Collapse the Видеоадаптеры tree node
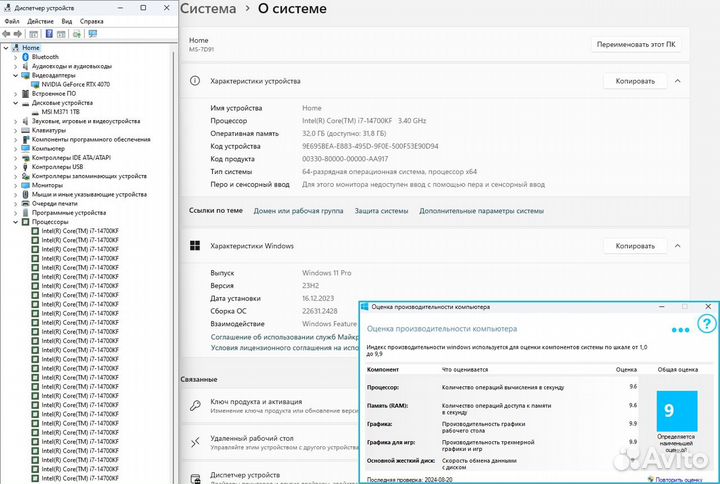Viewport: 720px width, 484px height. click(15, 75)
